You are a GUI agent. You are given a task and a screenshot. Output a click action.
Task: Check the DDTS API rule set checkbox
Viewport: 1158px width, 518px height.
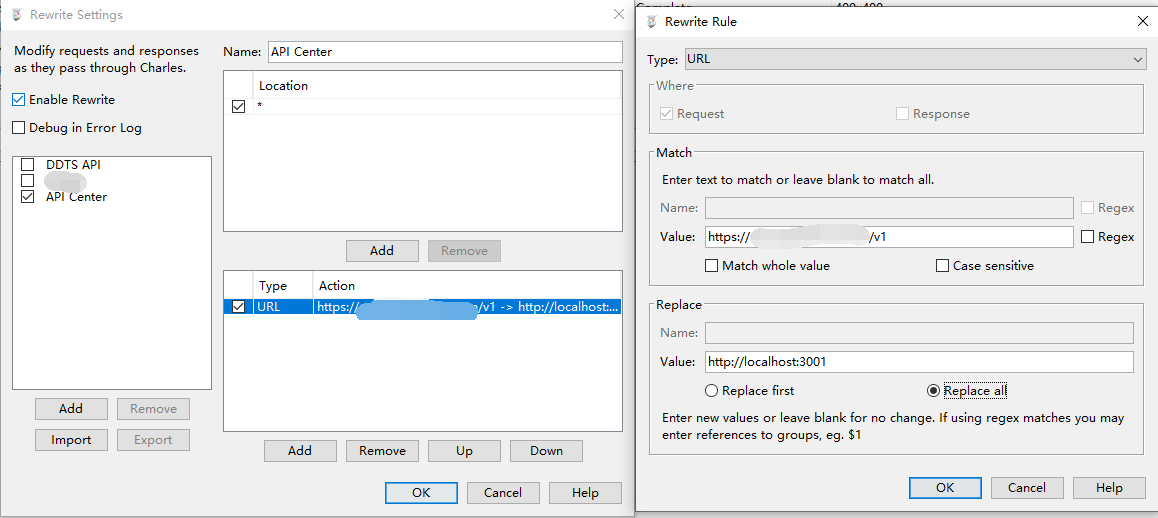point(28,165)
